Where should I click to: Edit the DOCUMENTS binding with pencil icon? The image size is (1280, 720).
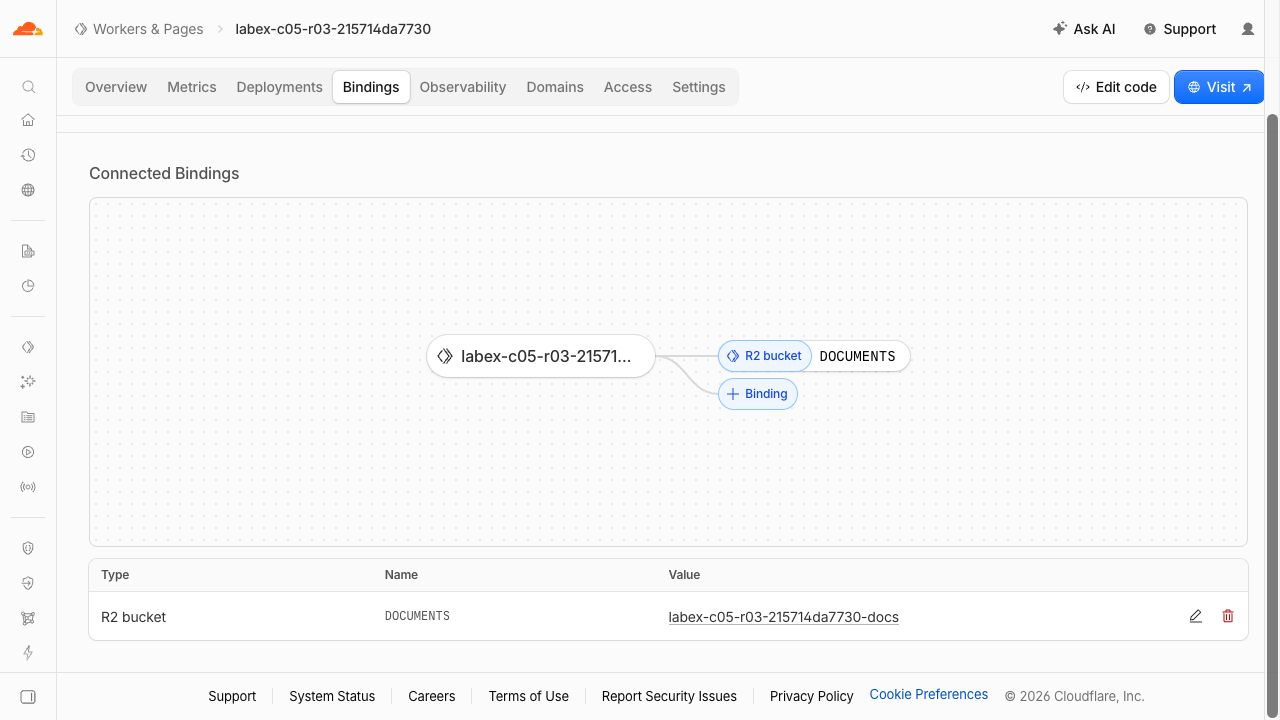pos(1195,616)
